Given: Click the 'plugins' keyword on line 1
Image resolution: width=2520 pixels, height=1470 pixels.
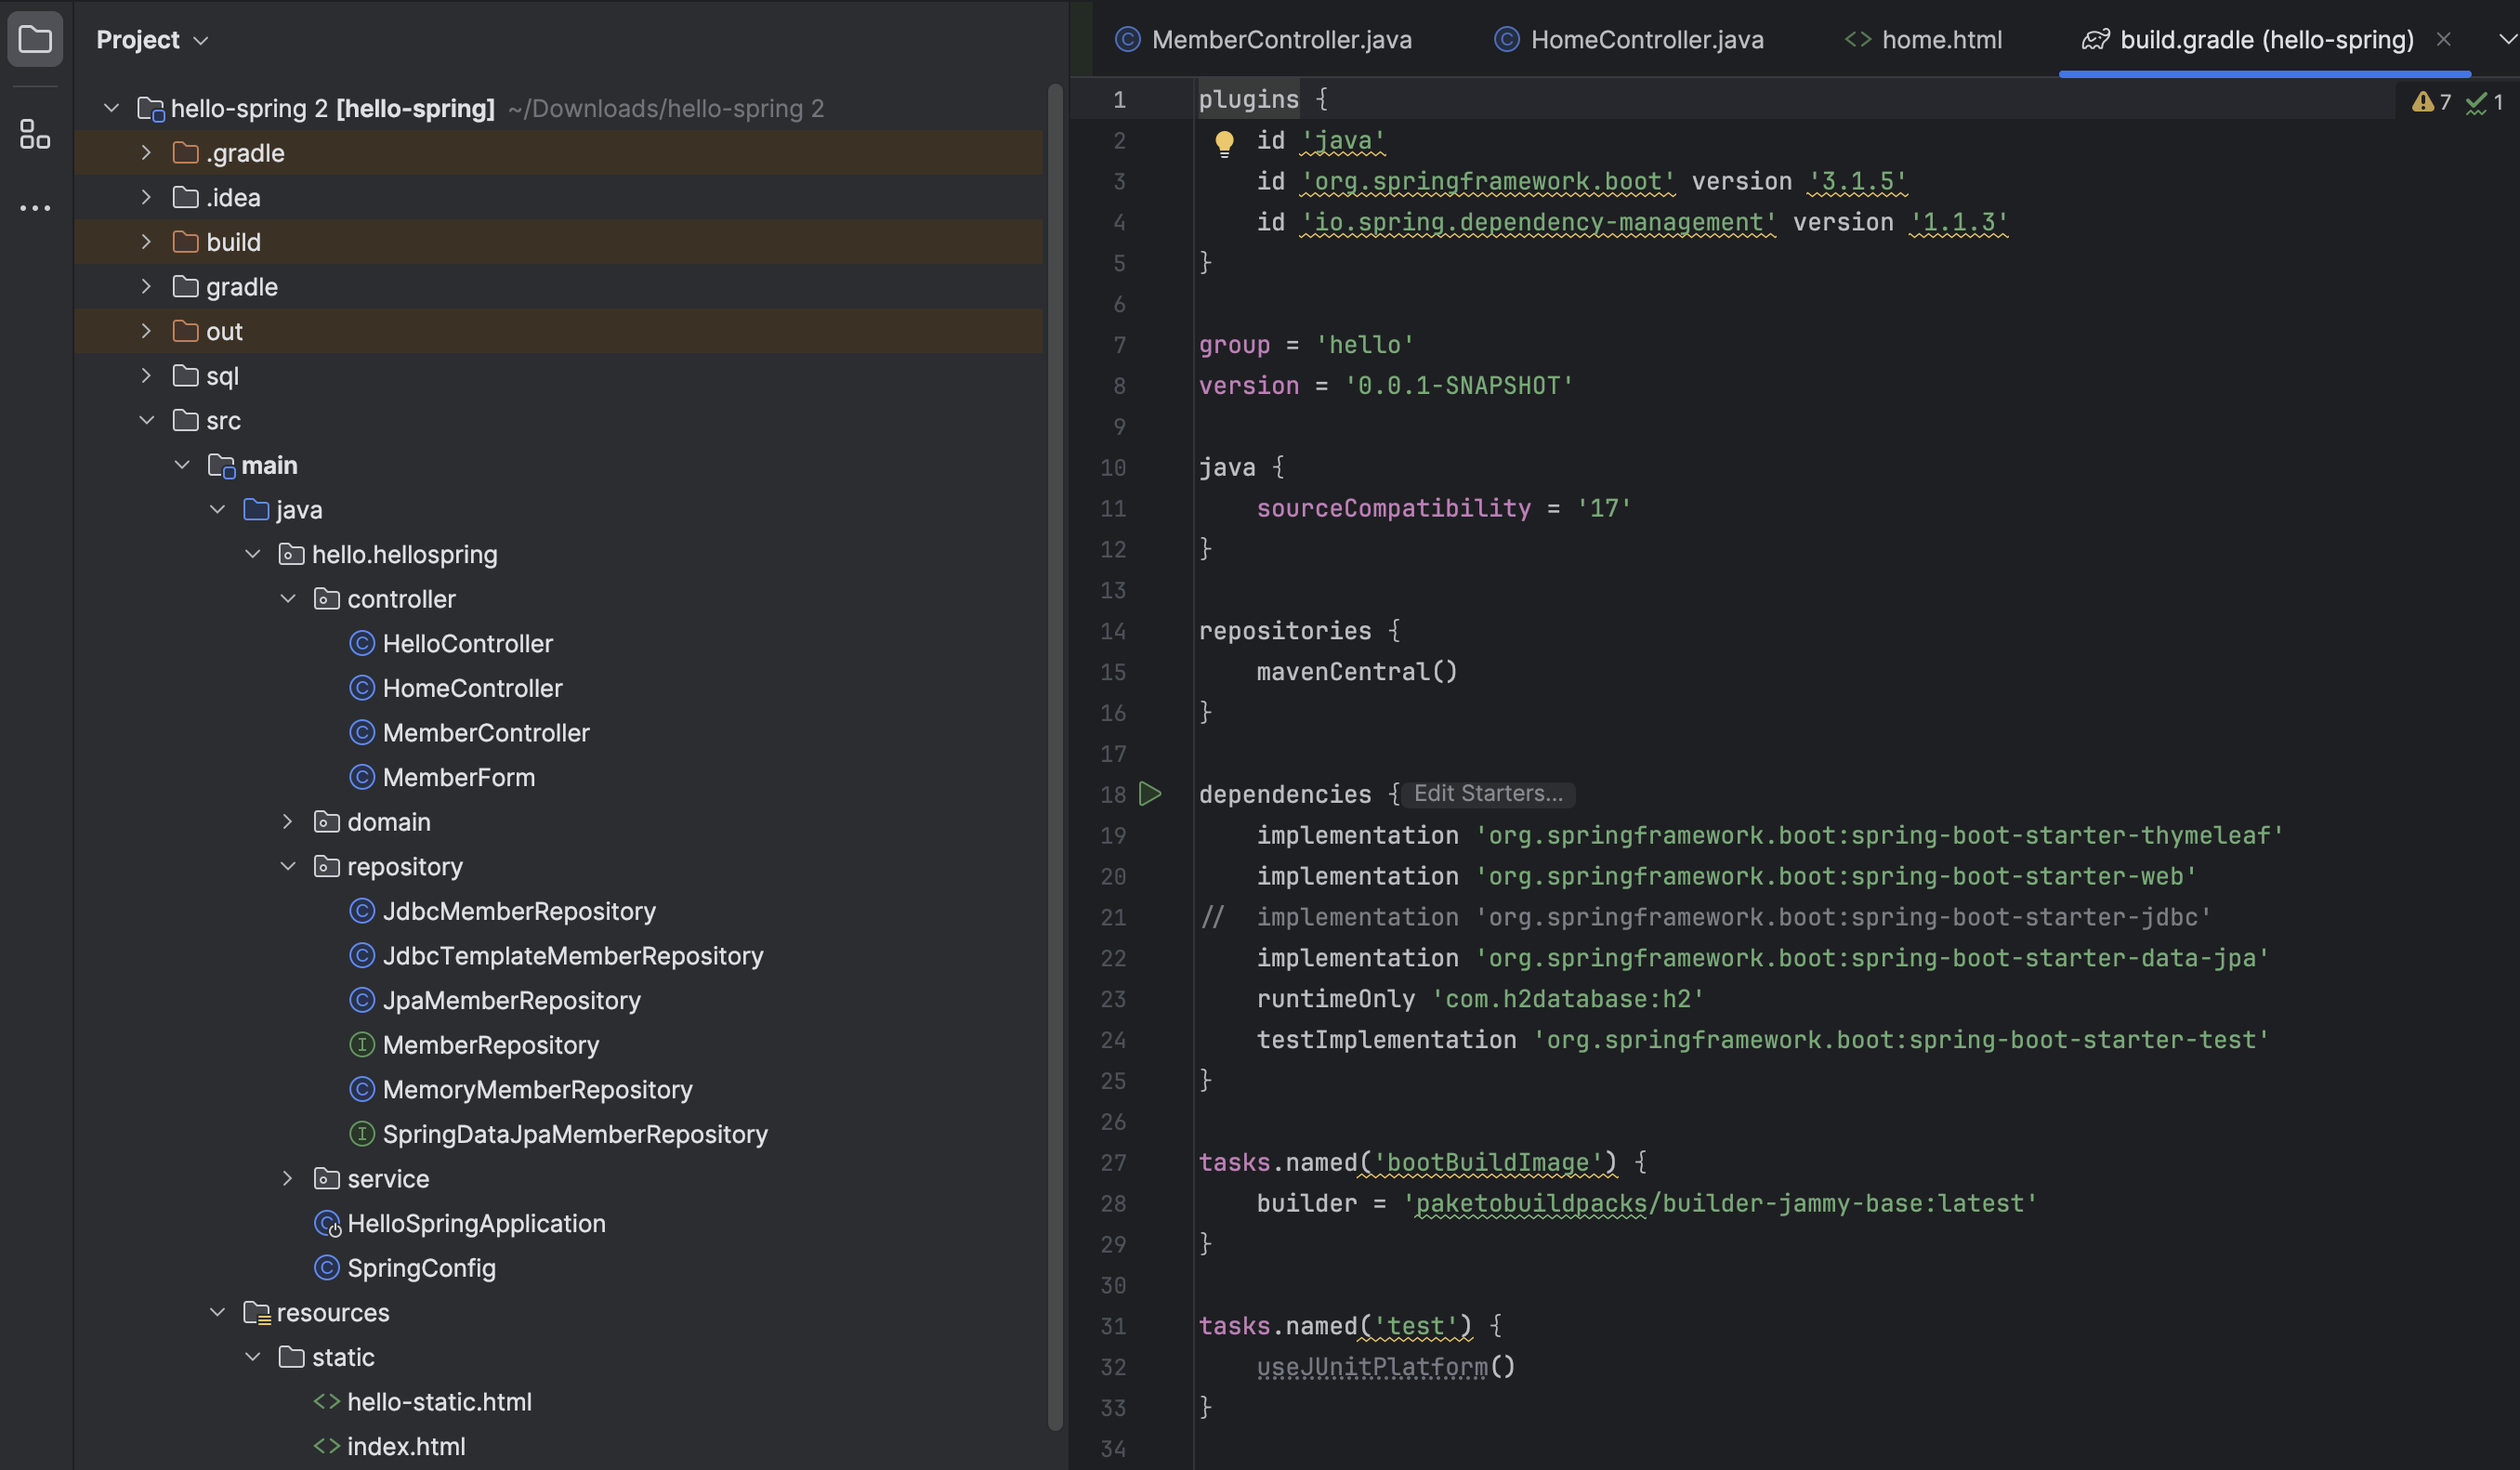Looking at the screenshot, I should click(x=1248, y=99).
